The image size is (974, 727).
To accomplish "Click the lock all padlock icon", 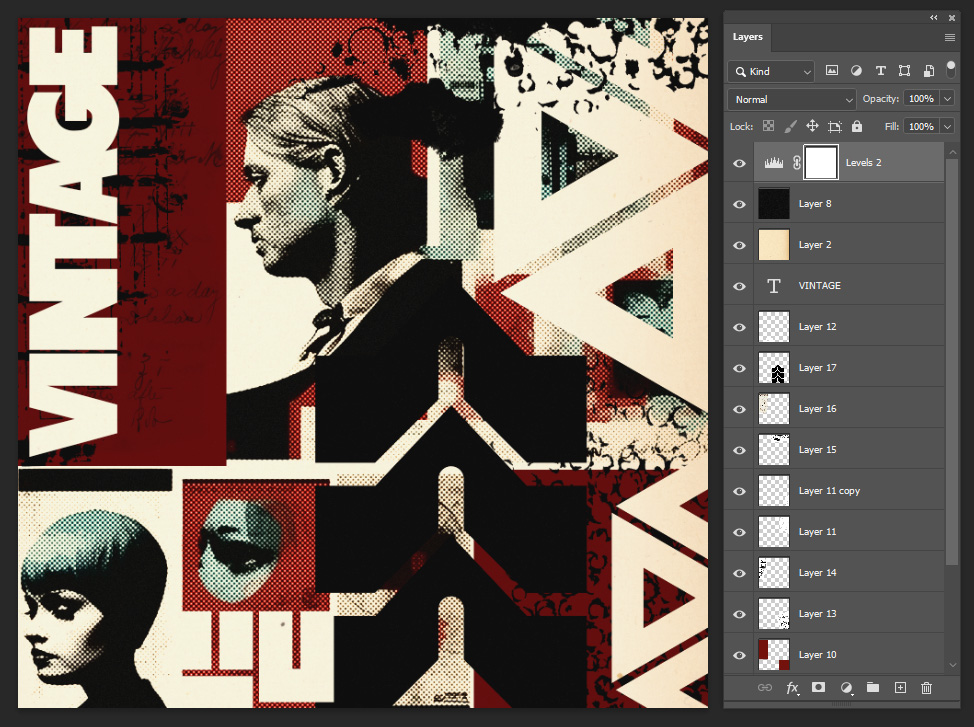I will tap(857, 127).
